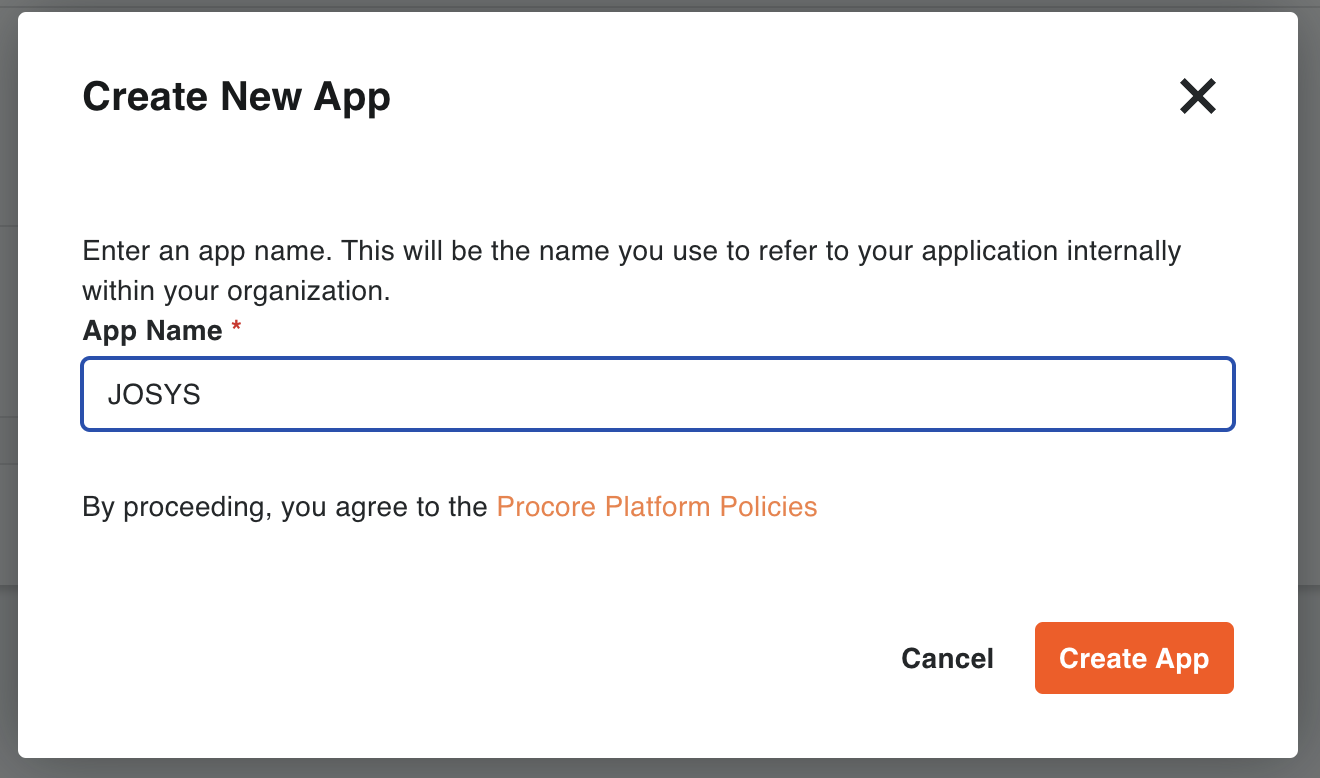Click the JOSYS text in the field

click(x=154, y=395)
